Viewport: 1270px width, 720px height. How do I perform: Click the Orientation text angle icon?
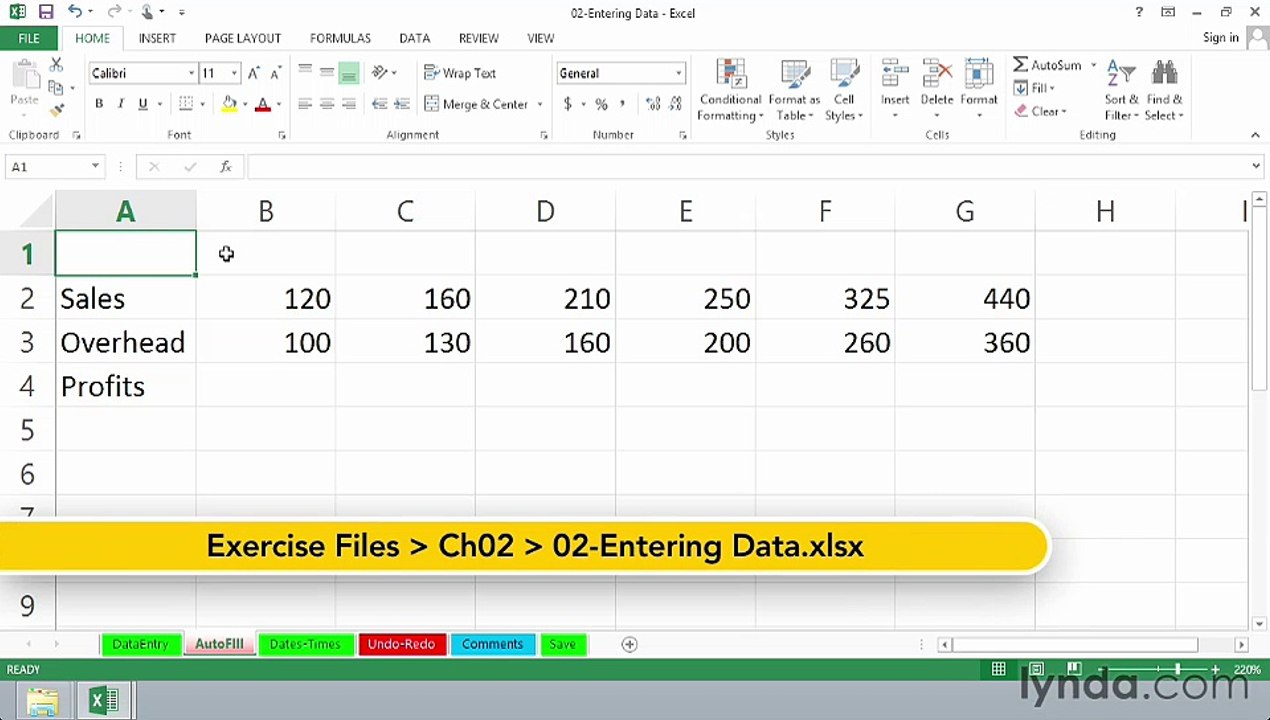coord(380,73)
